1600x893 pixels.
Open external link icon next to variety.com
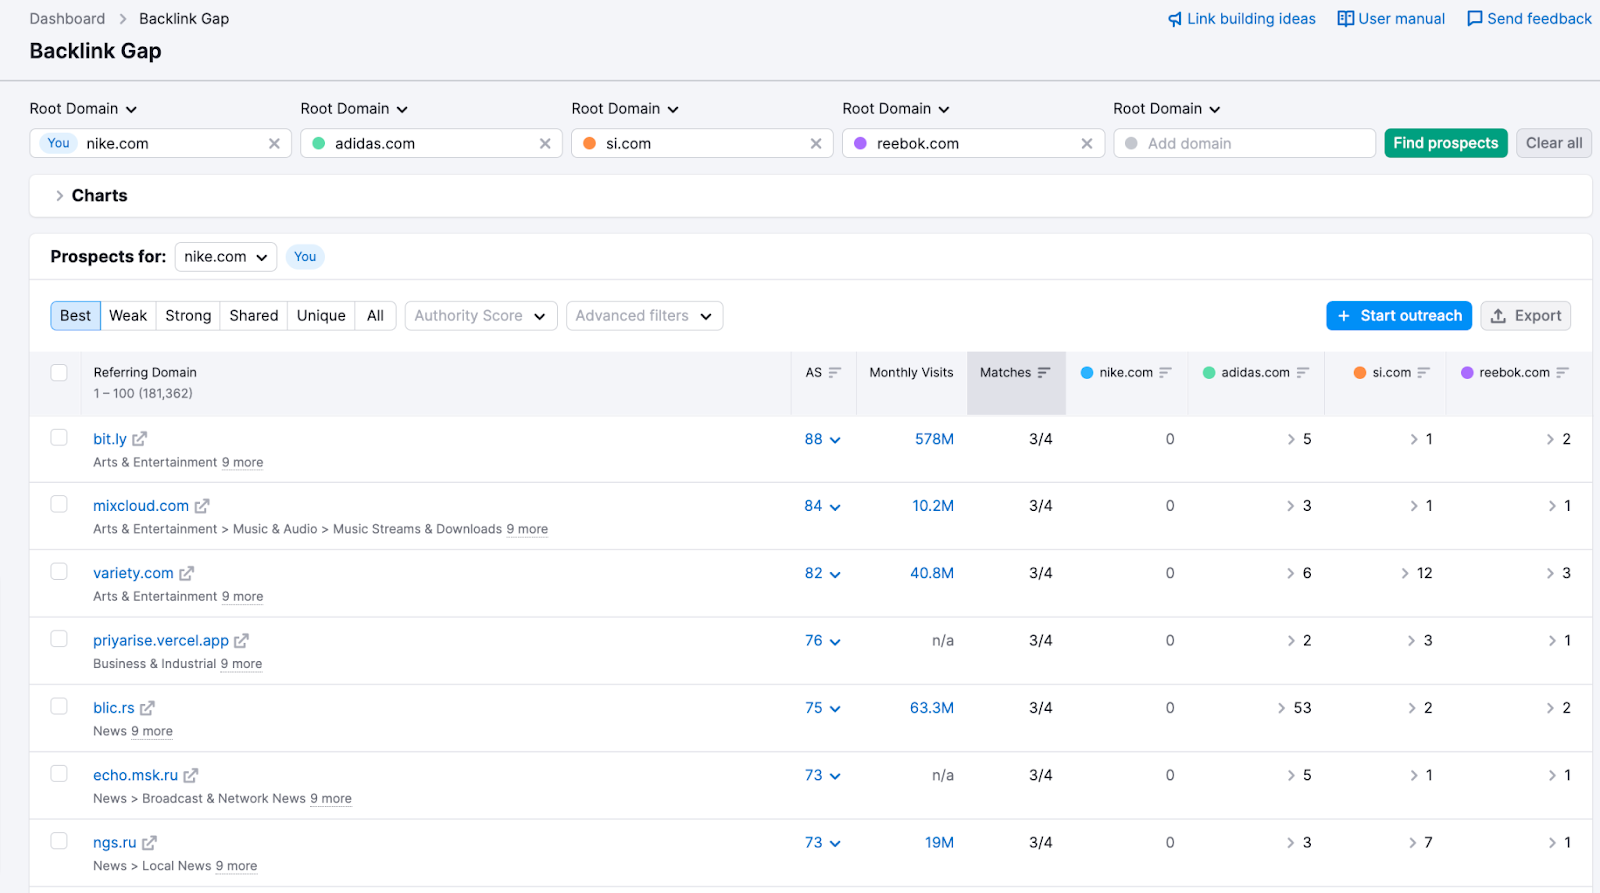[187, 573]
